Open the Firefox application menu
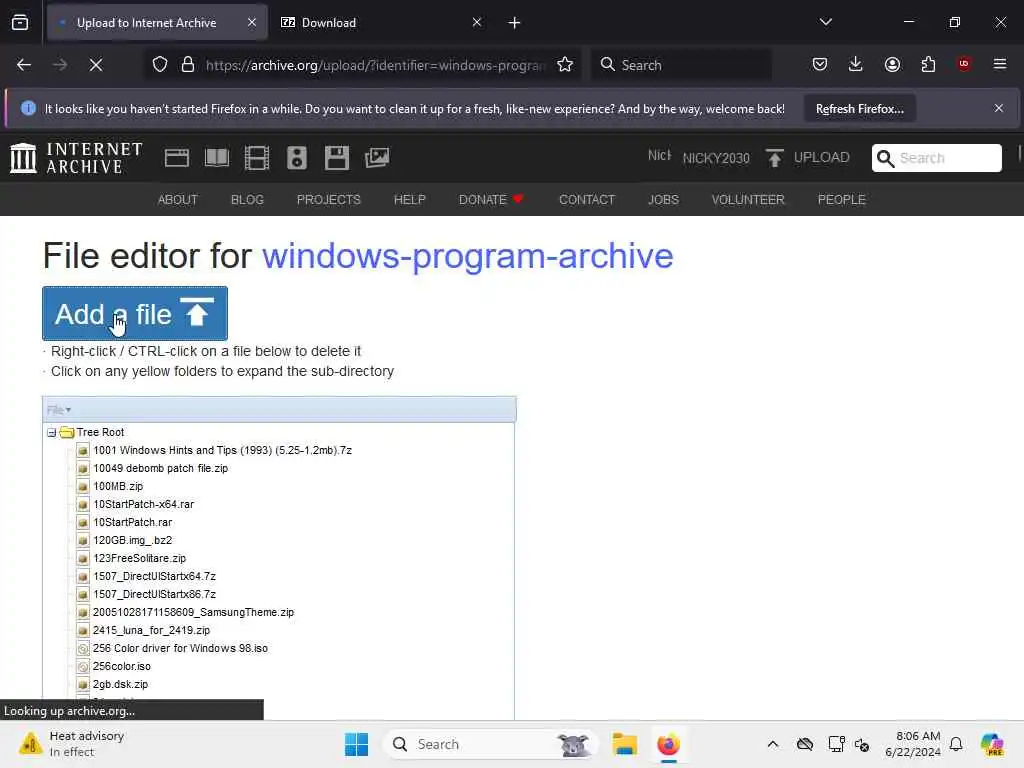Viewport: 1024px width, 768px height. click(x=1000, y=64)
